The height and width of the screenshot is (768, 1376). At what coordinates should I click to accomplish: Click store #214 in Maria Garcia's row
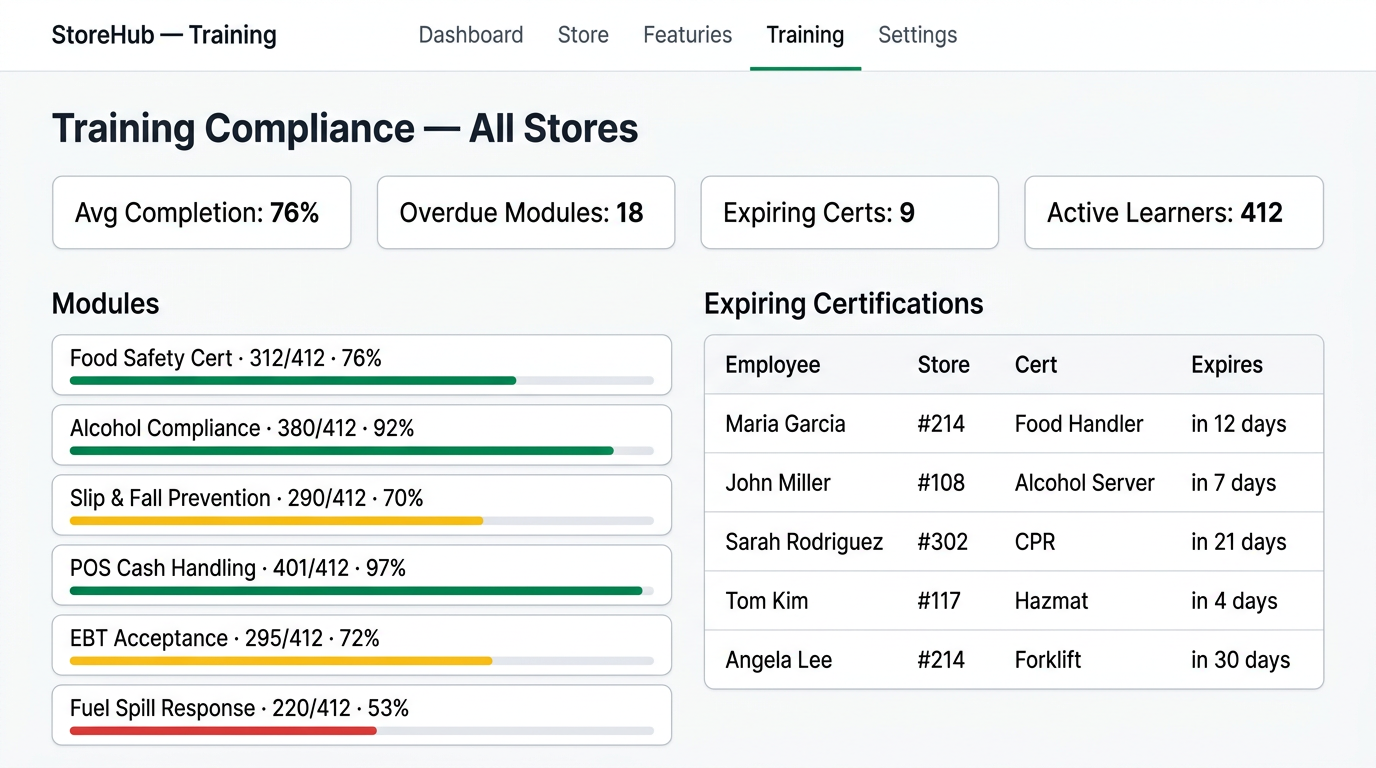coord(941,424)
